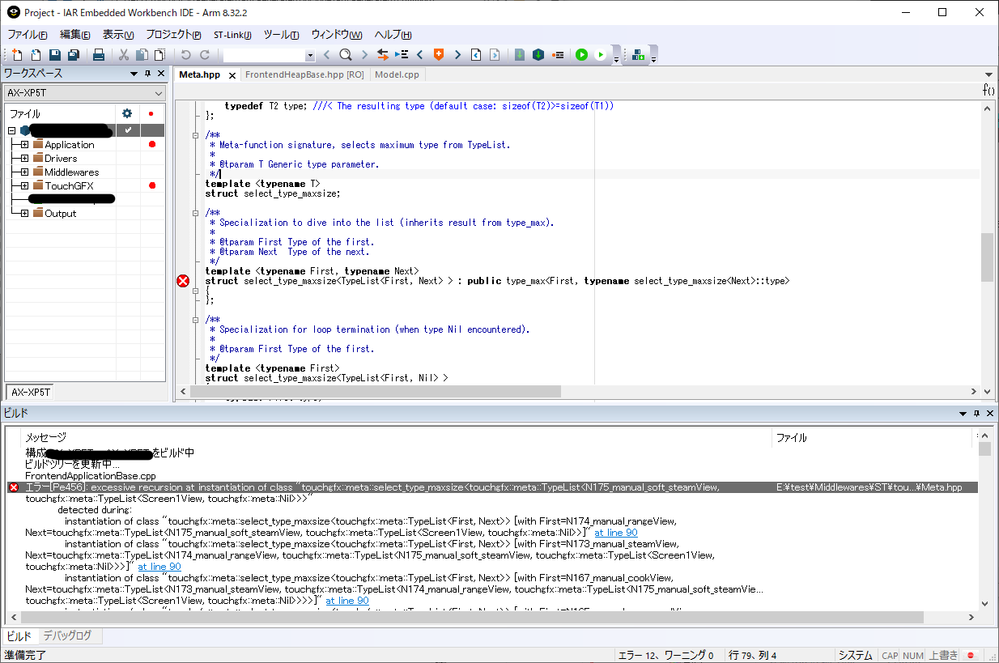
Task: Open the デバッグログ tab
Action: click(x=67, y=636)
